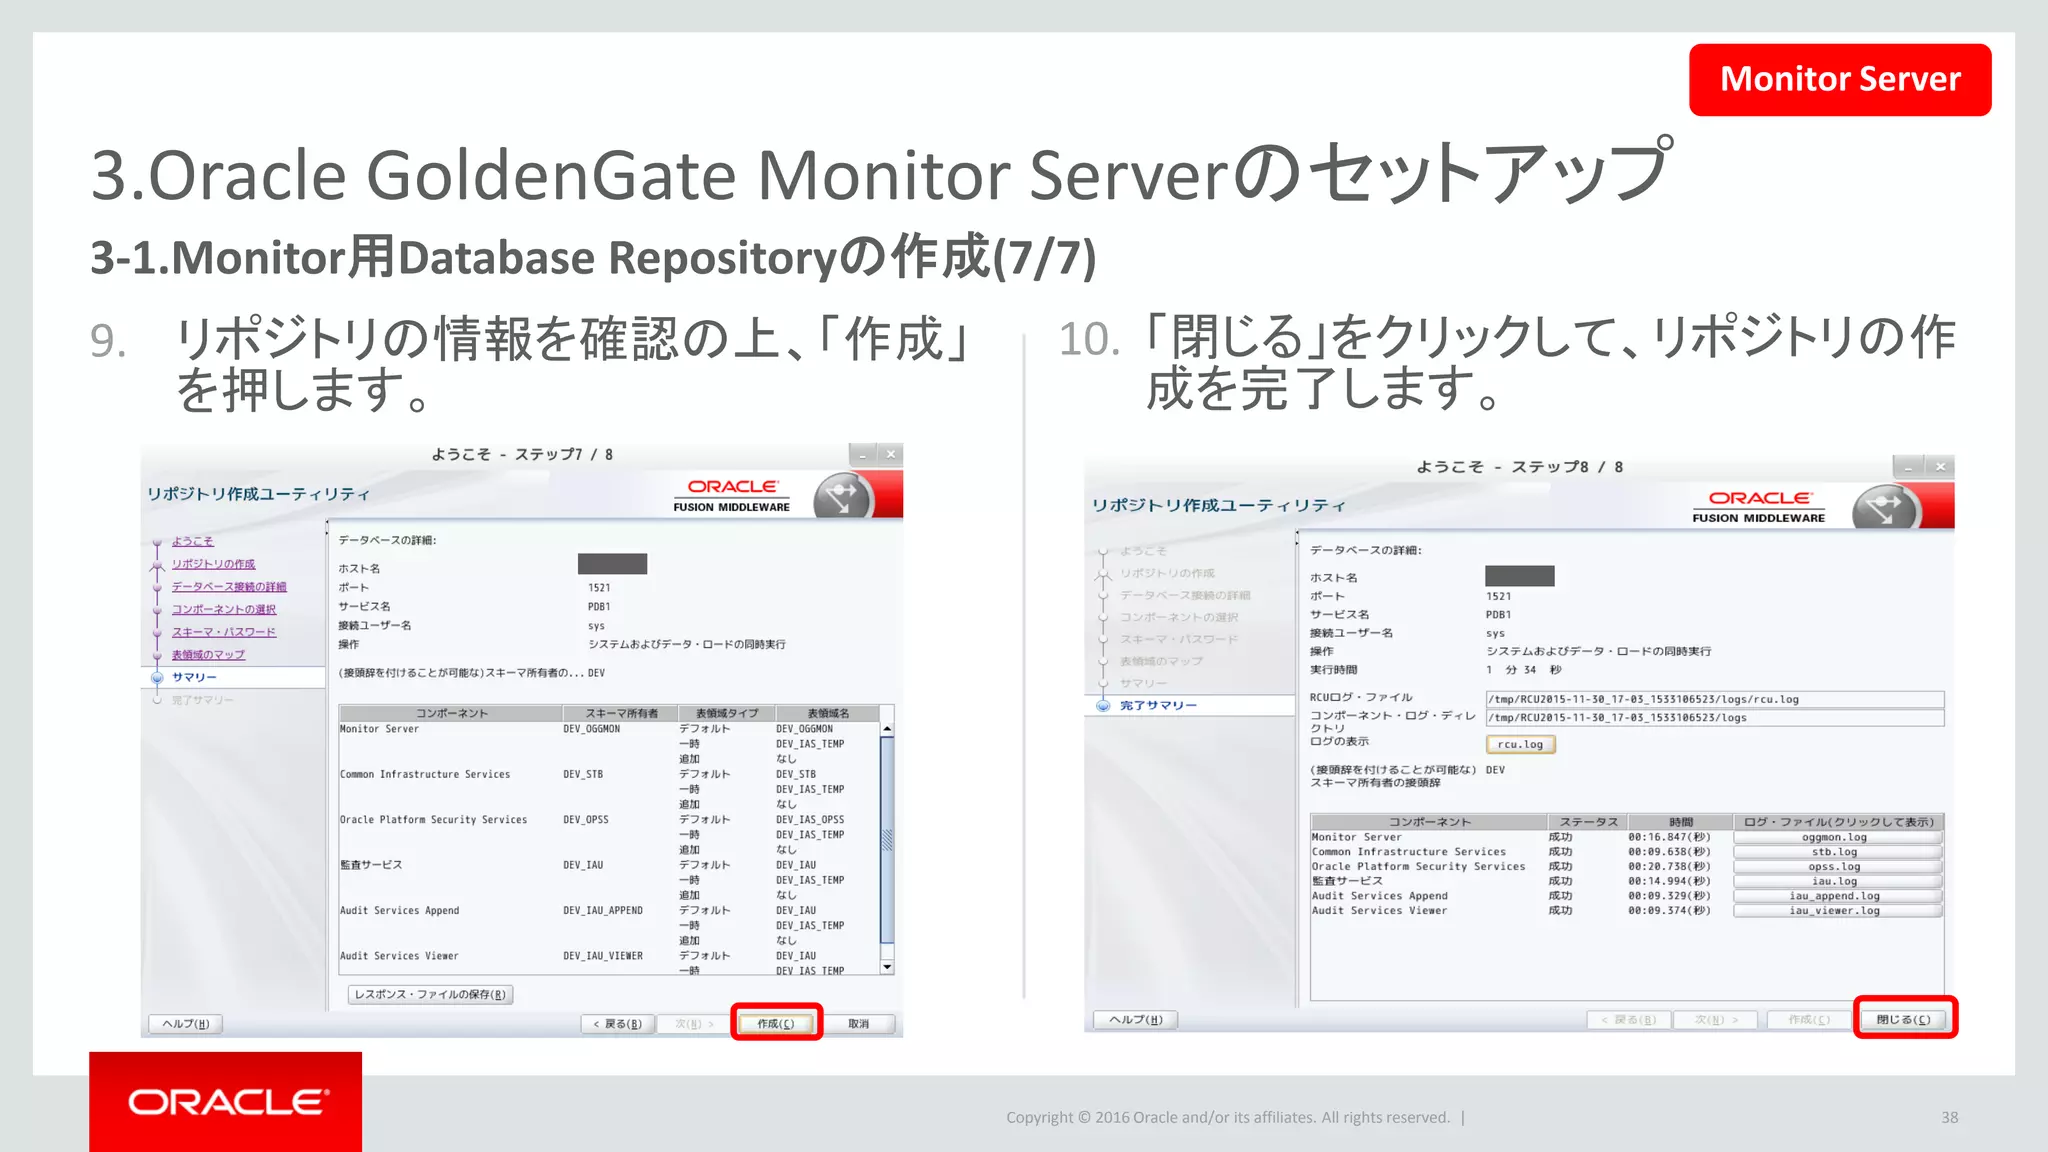
Task: Click 戻る(B) in the Step 7 wizard
Action: [618, 1023]
